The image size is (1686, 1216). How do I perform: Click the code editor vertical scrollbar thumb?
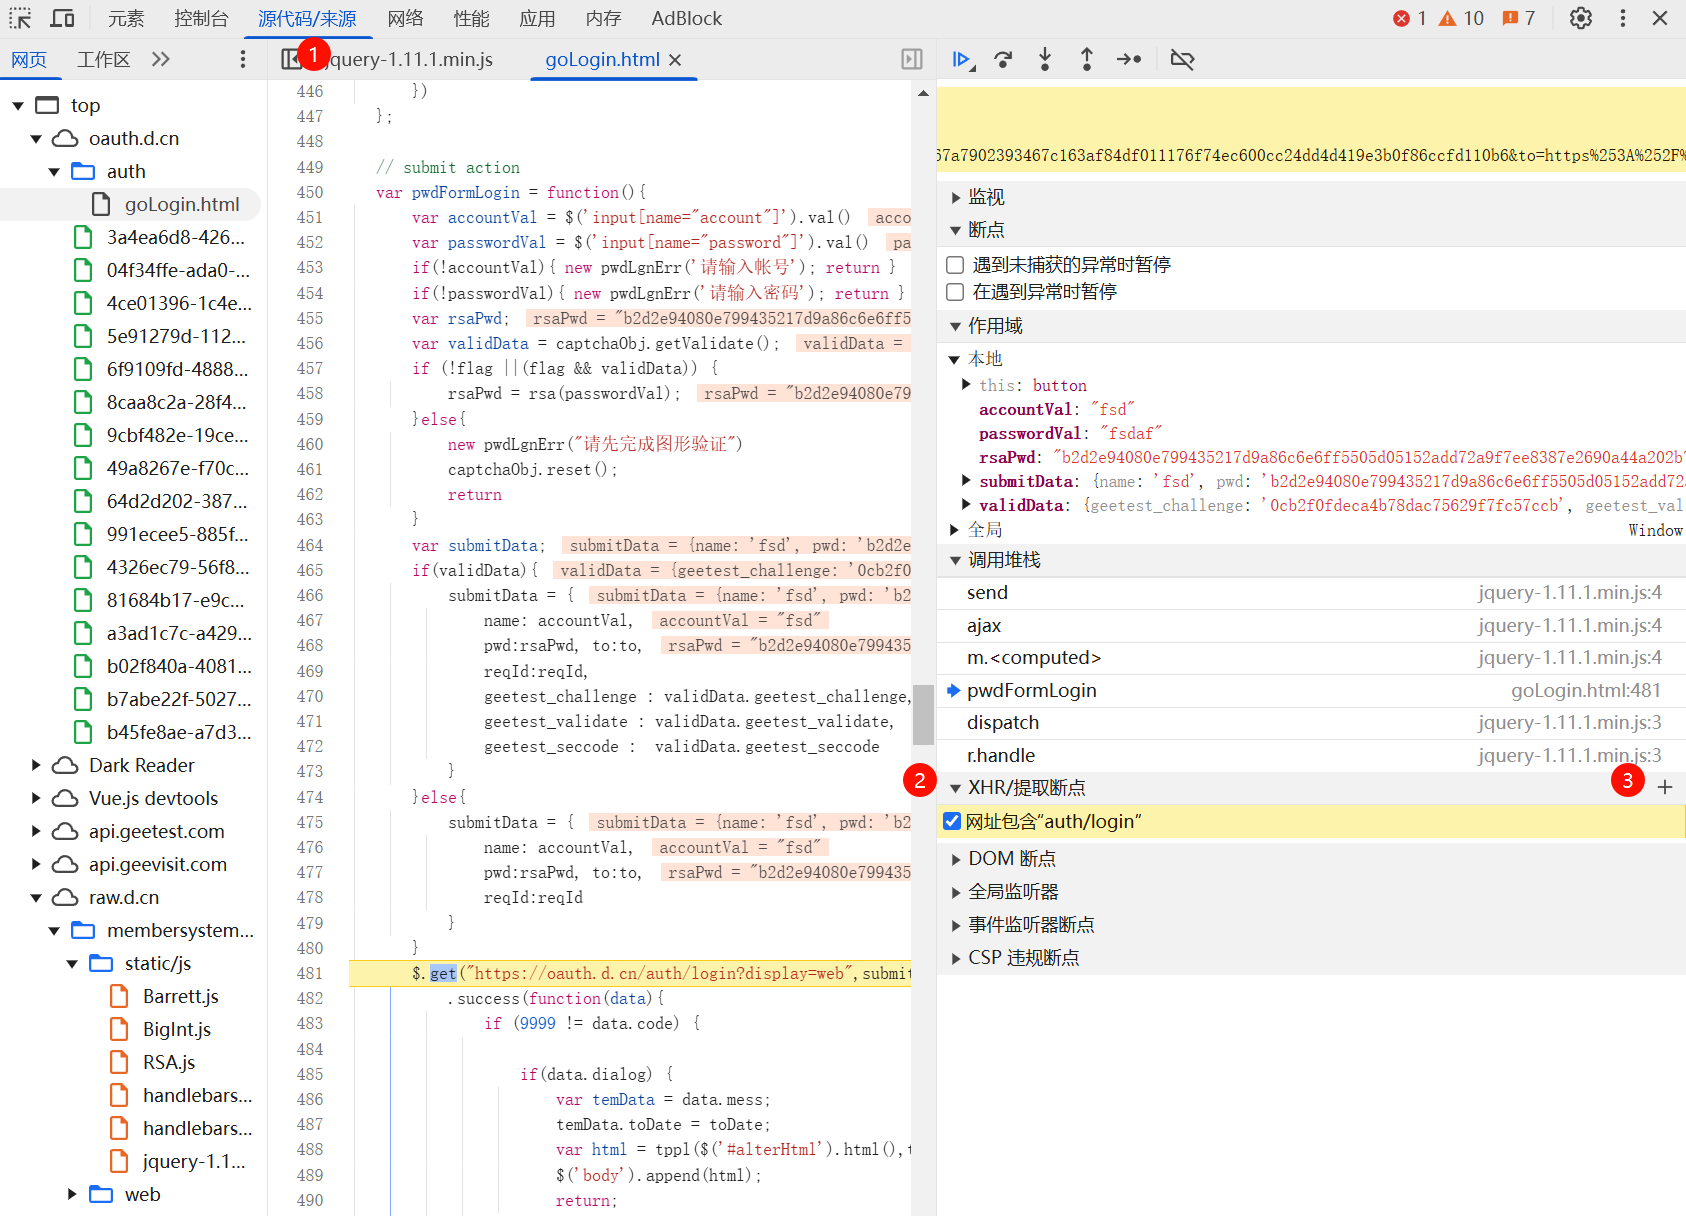tap(923, 714)
